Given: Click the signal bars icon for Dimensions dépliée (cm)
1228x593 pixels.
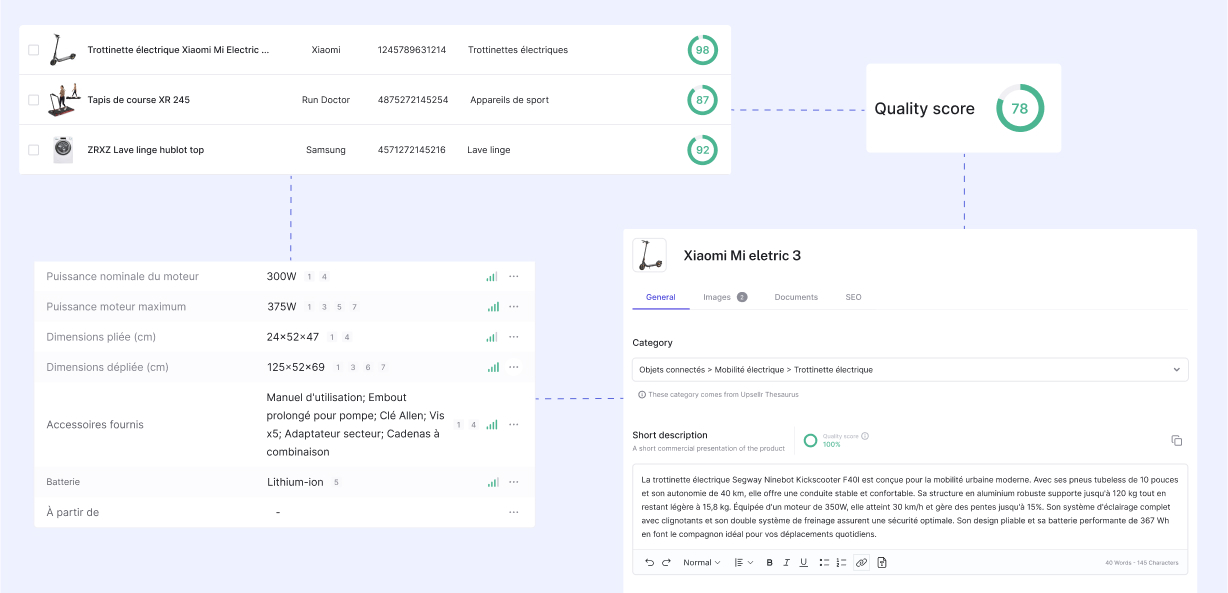Looking at the screenshot, I should [x=493, y=367].
